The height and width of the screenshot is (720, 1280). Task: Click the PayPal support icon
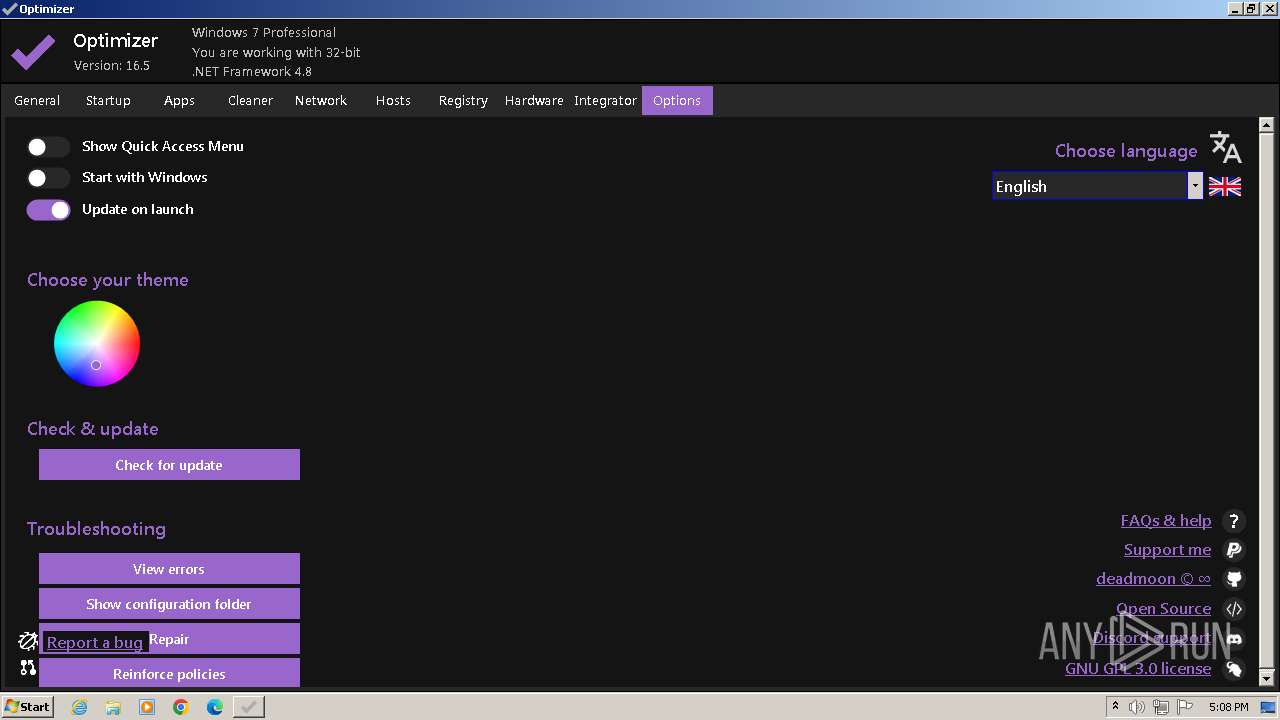click(1234, 550)
